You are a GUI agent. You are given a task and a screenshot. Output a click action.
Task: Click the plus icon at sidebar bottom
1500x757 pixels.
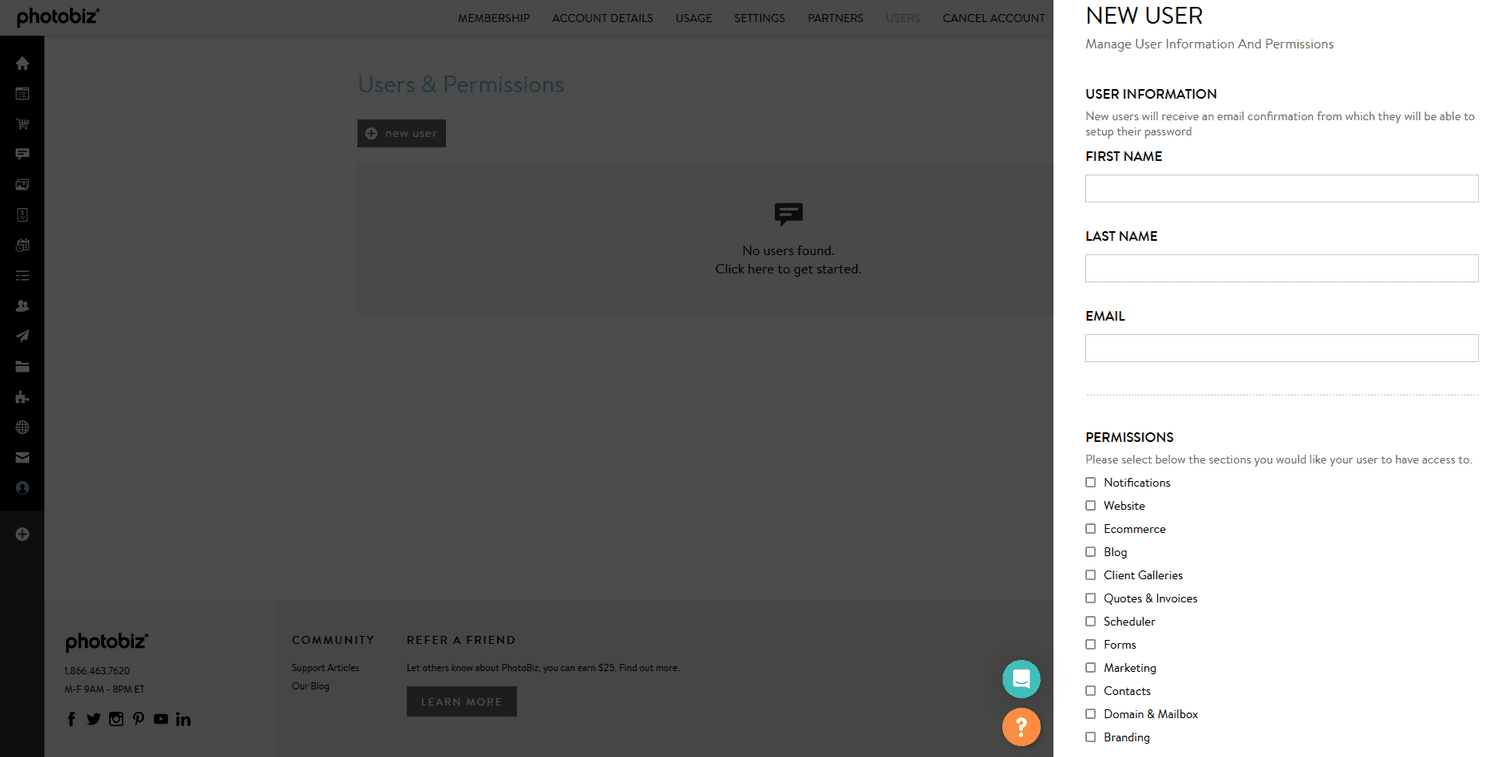coord(22,534)
